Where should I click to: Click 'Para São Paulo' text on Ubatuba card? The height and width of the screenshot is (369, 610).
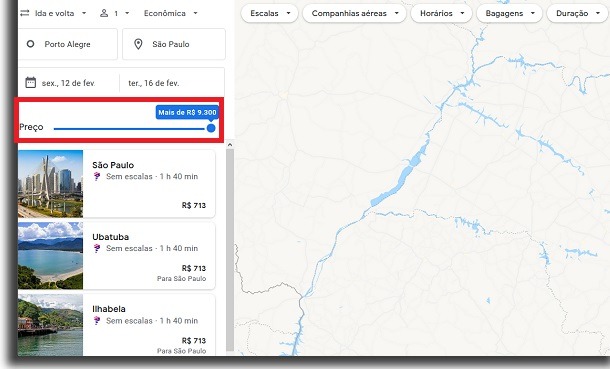(182, 278)
